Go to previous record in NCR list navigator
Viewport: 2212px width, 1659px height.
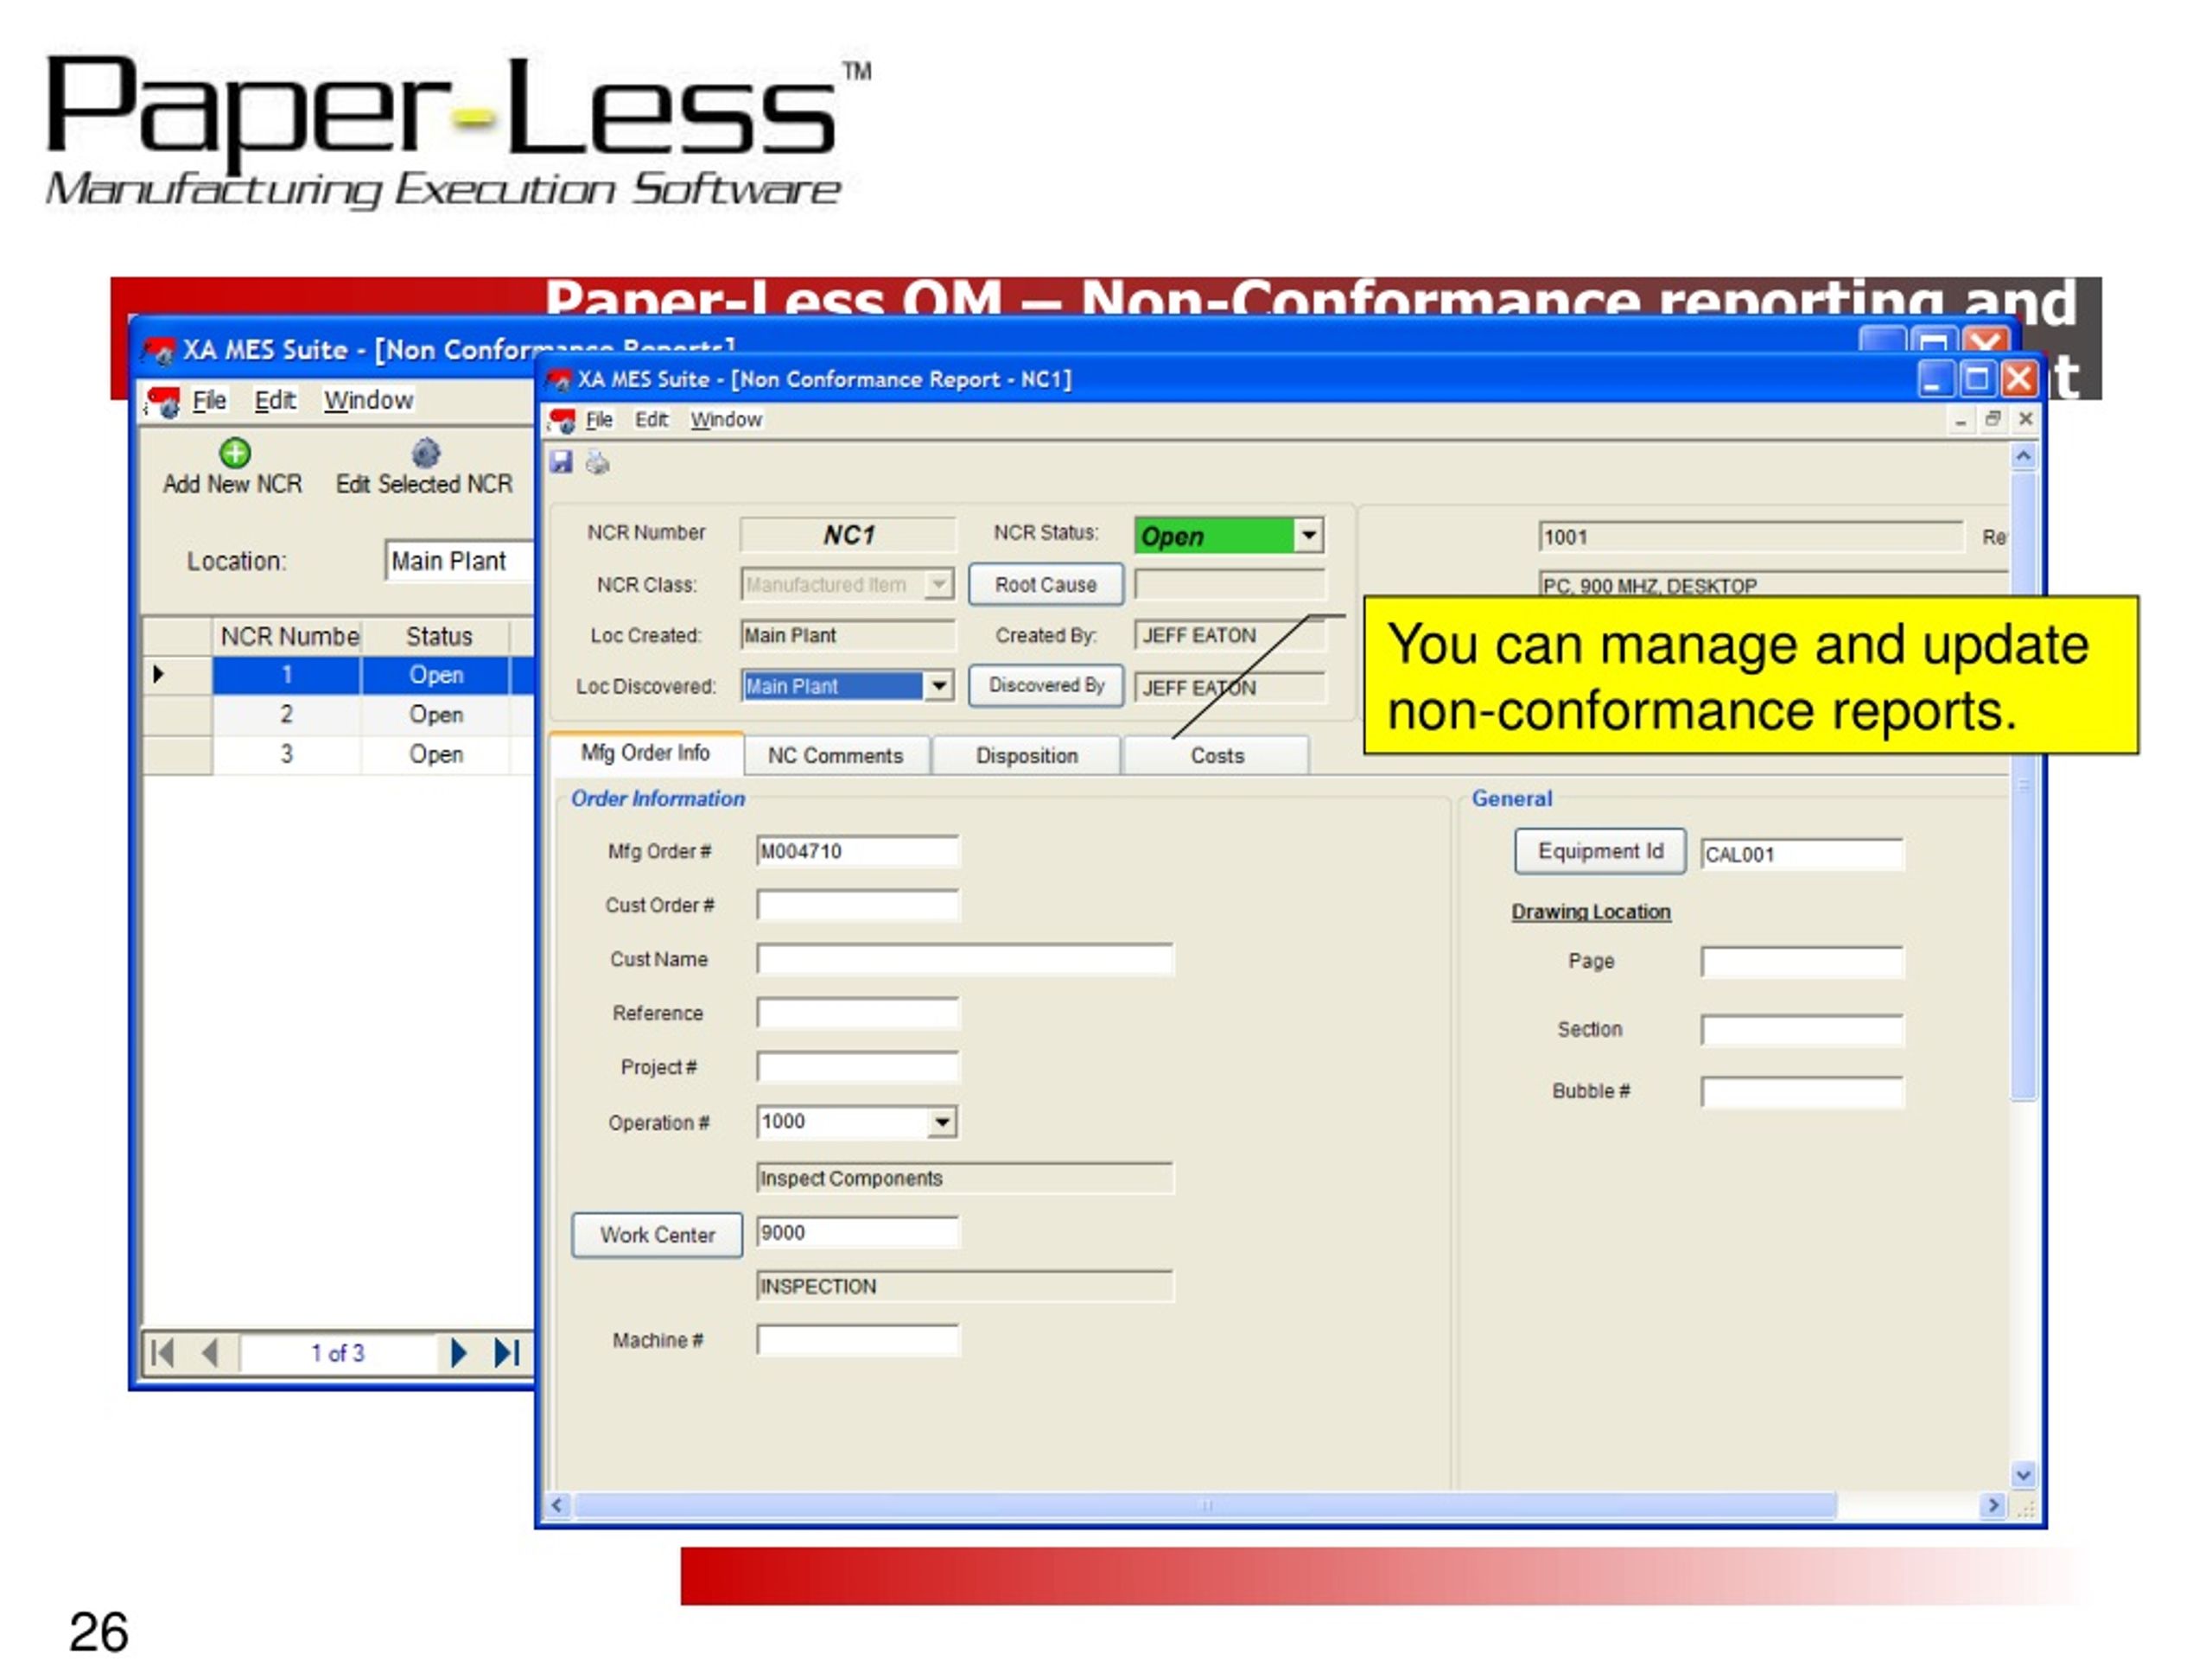coord(210,1353)
